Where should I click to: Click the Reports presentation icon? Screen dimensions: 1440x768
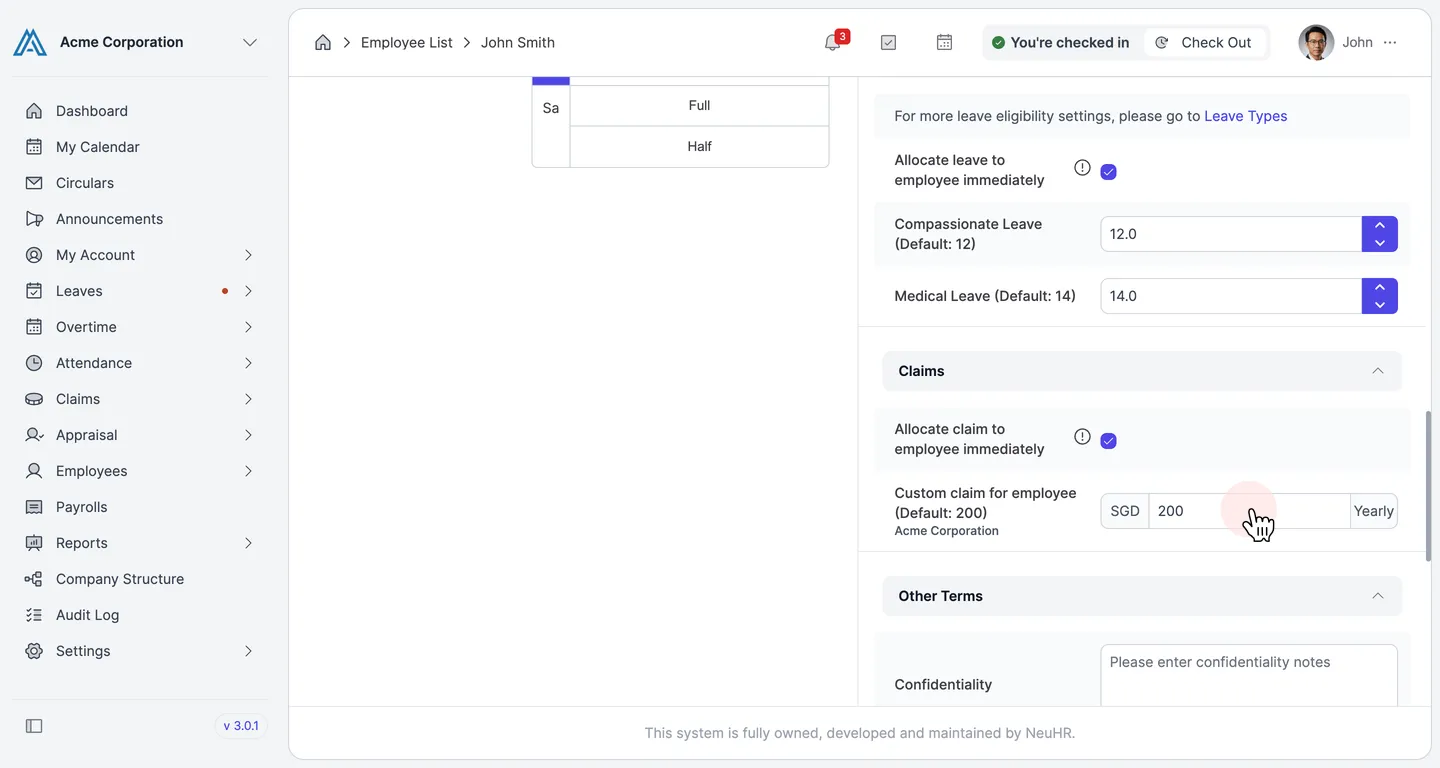tap(34, 543)
